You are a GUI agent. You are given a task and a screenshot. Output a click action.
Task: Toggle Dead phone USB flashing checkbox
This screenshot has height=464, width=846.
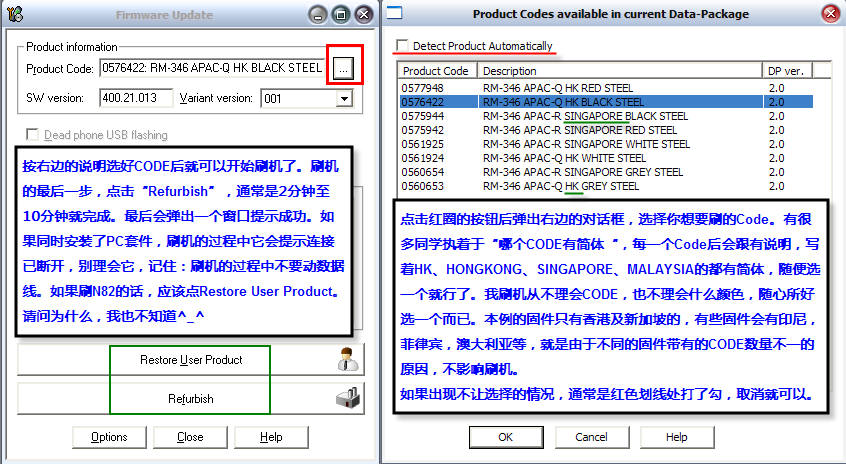[x=33, y=135]
